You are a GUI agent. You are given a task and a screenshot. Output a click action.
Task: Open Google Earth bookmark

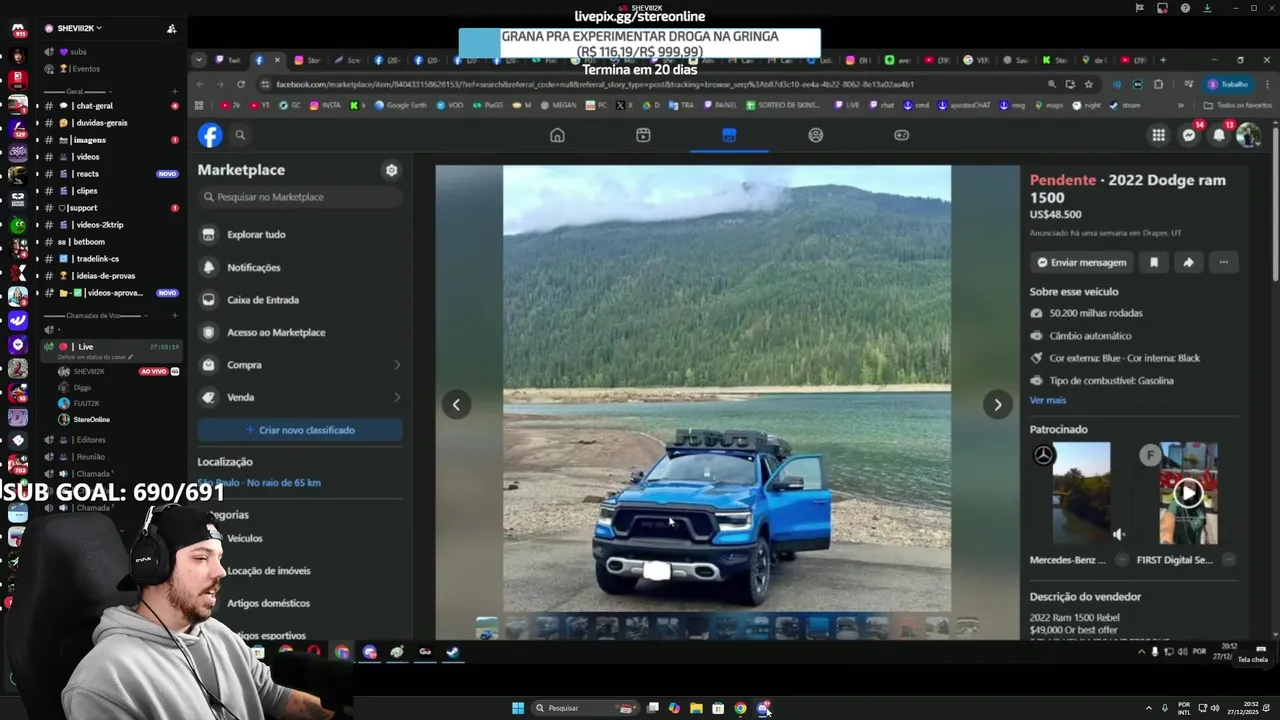[x=400, y=105]
